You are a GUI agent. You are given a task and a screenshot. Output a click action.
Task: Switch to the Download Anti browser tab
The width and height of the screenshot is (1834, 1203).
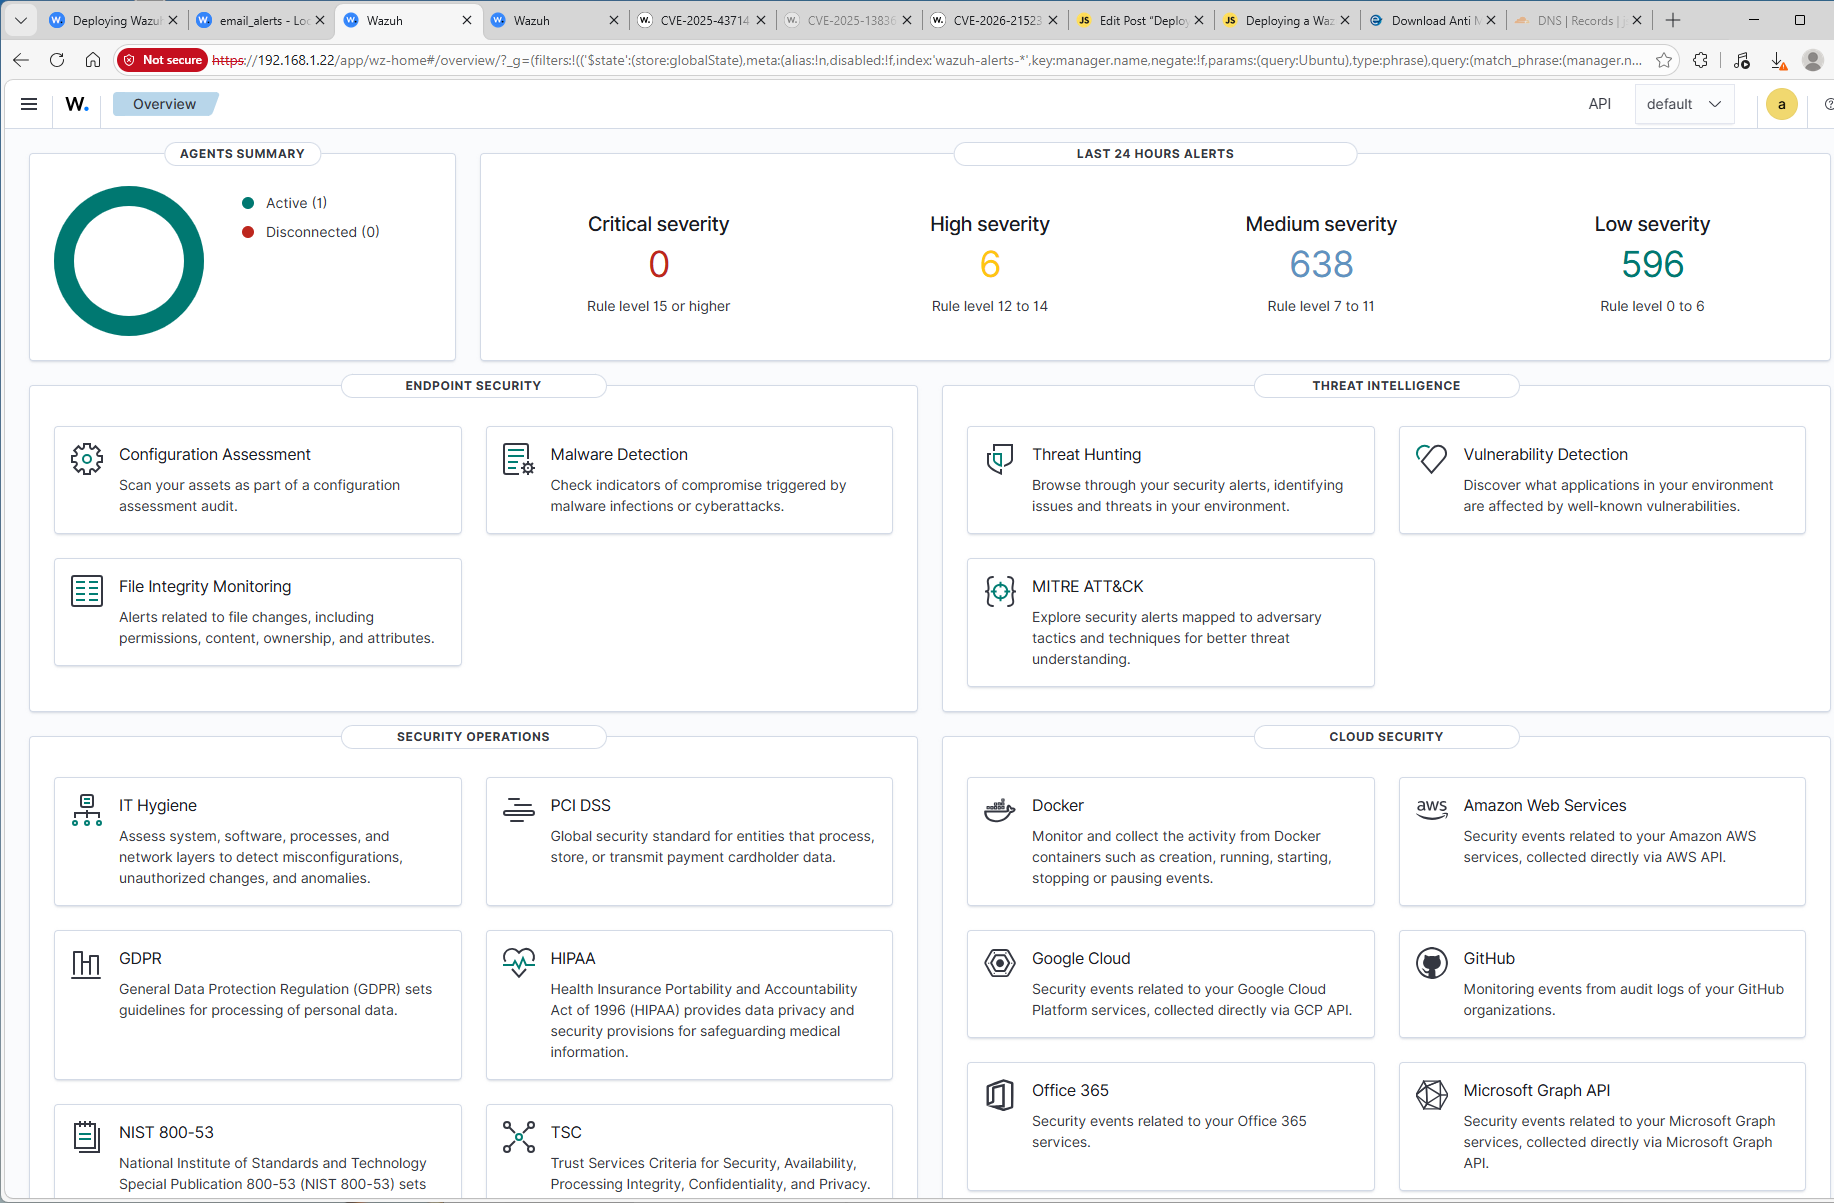pyautogui.click(x=1432, y=20)
